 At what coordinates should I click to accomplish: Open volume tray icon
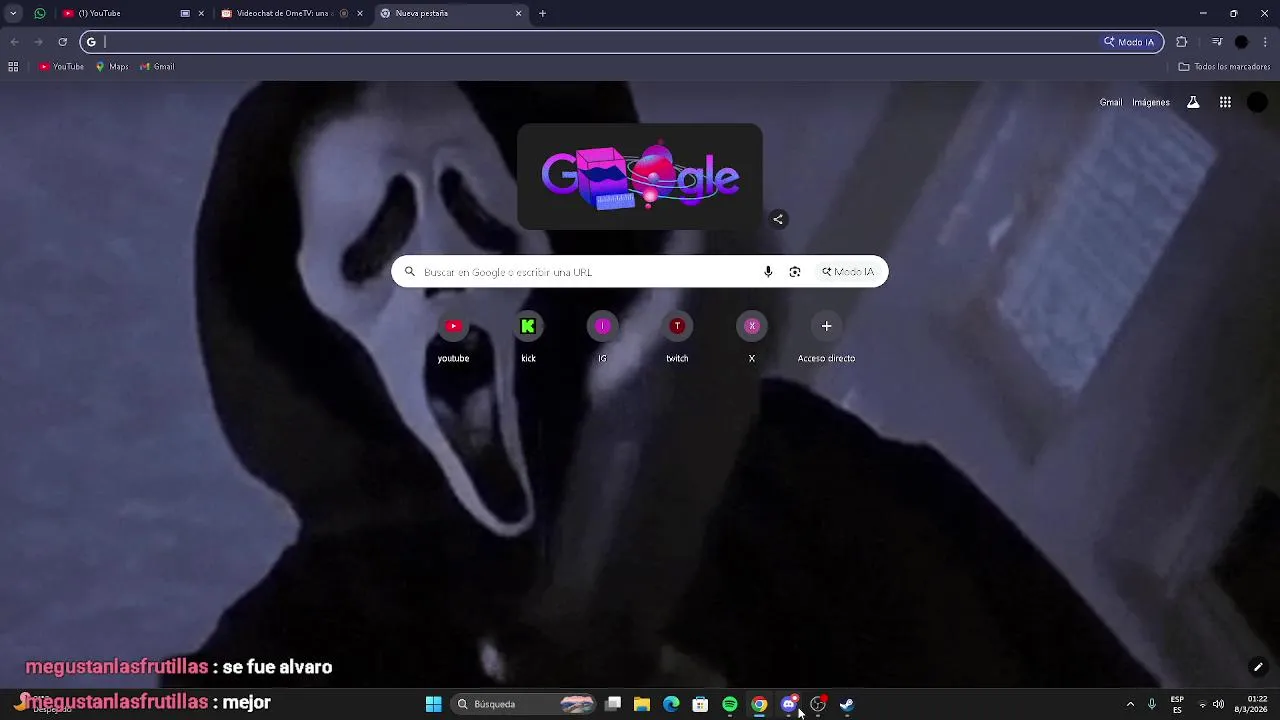1218,704
